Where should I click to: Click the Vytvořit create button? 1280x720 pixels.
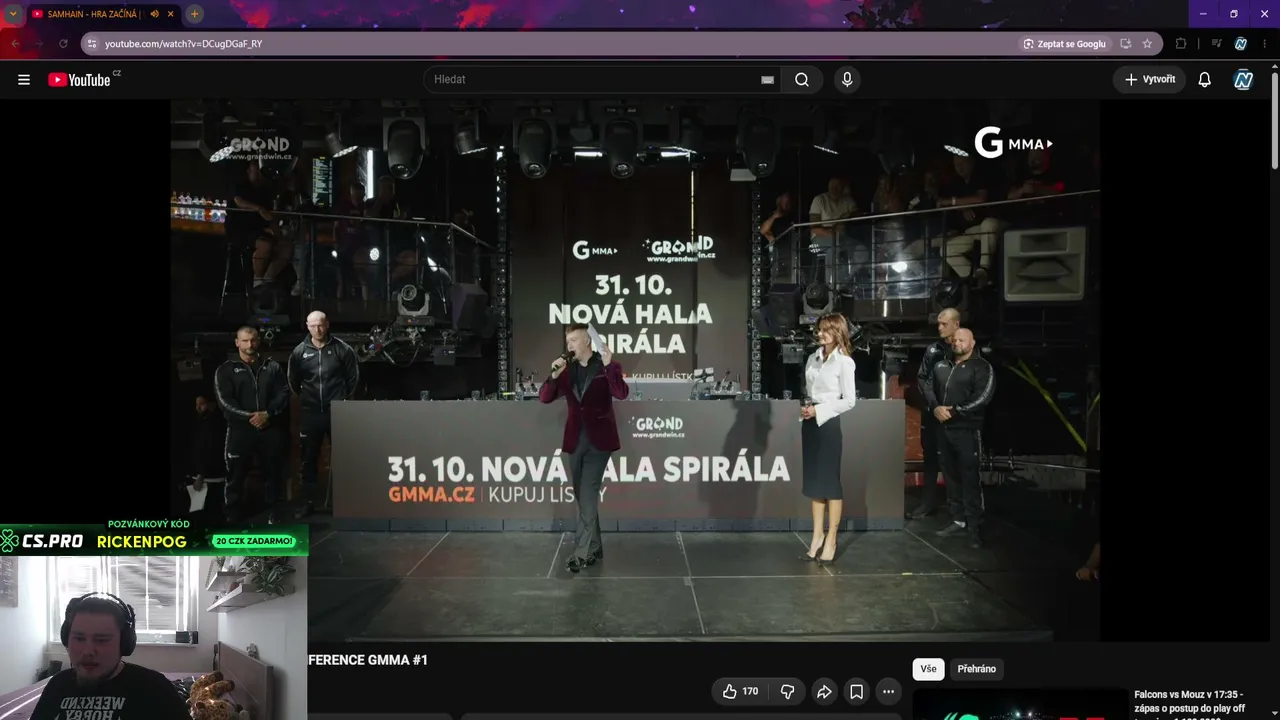click(1149, 80)
